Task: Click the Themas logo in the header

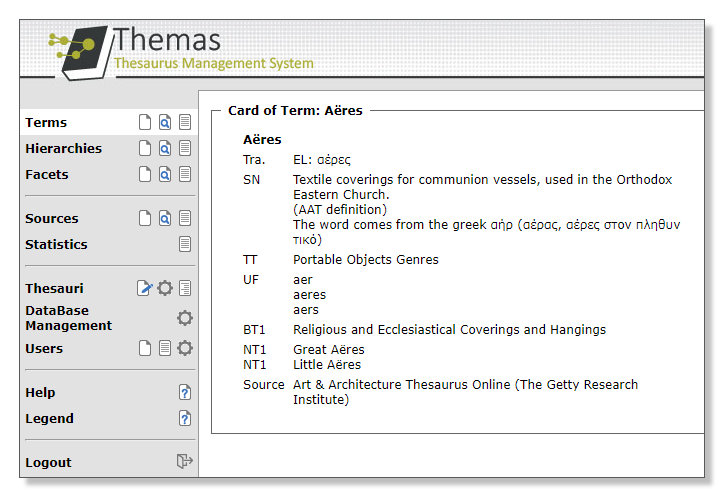Action: pos(180,50)
